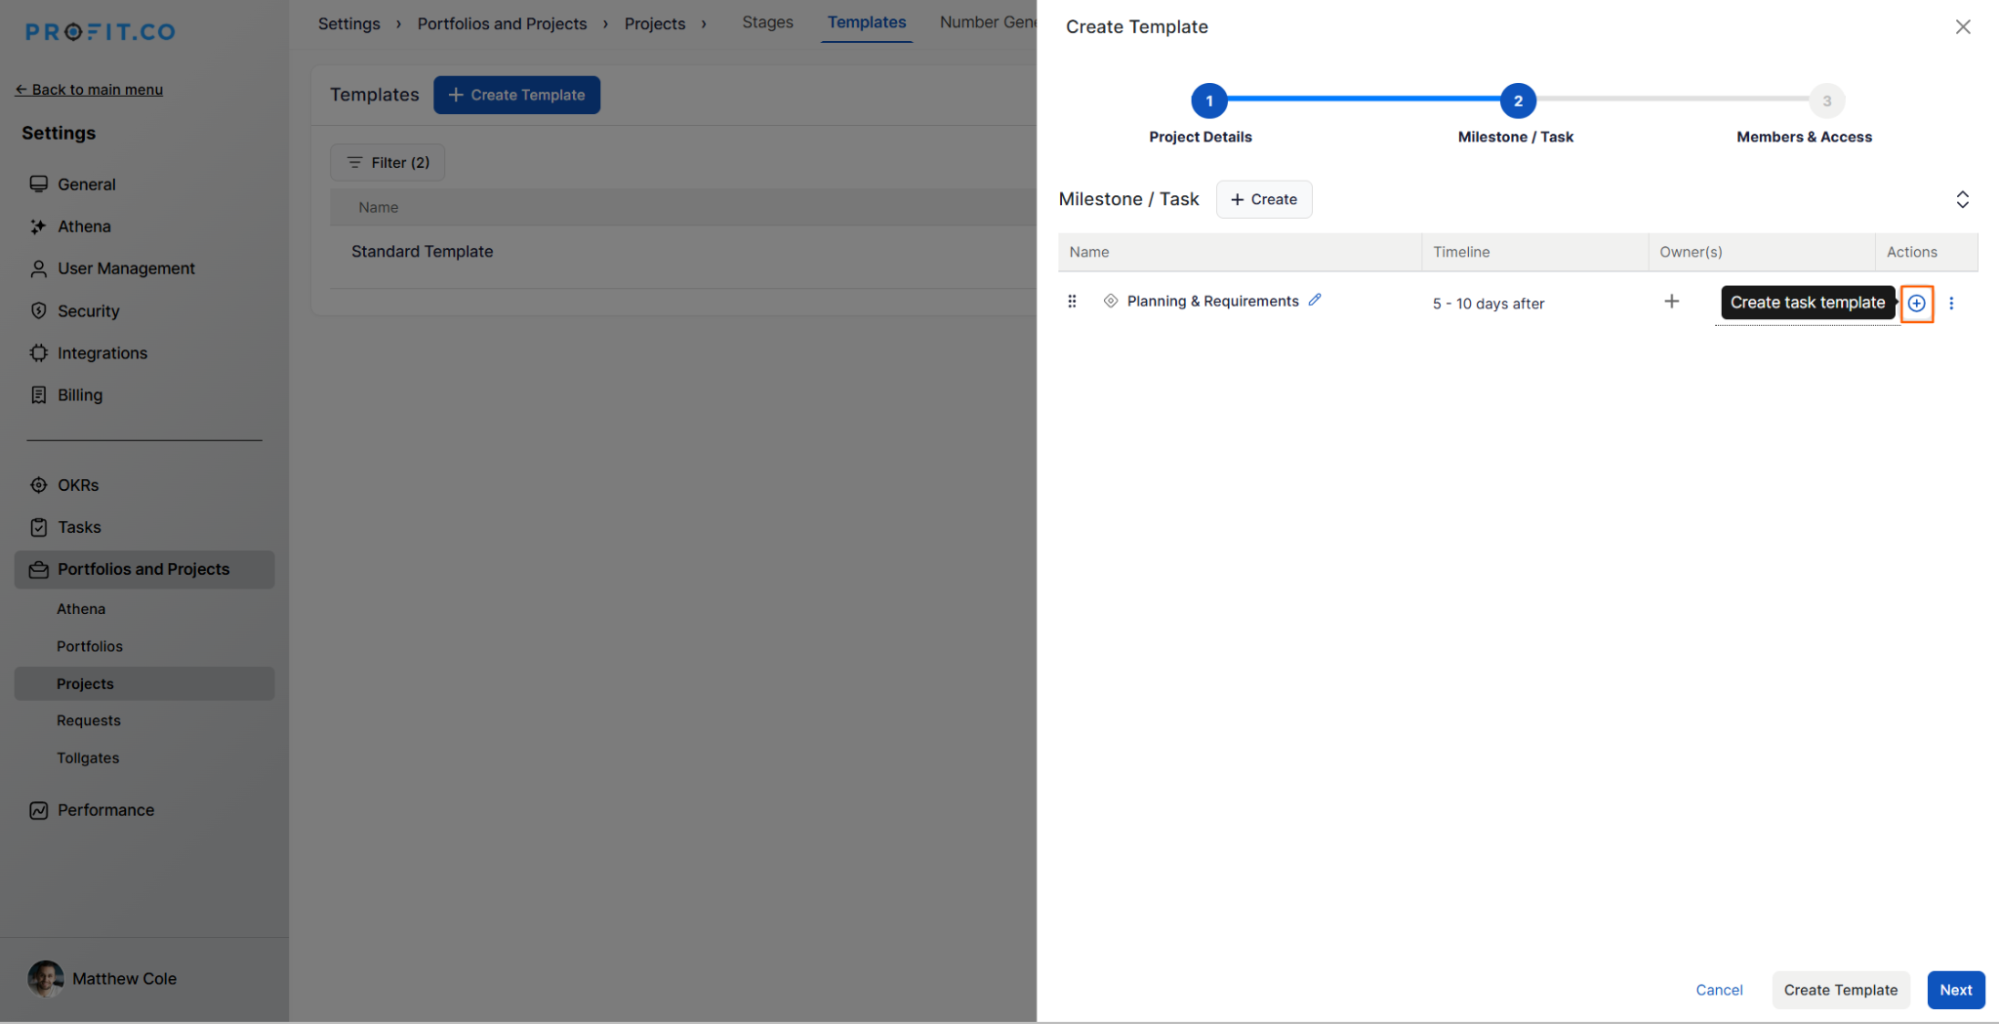1999x1024 pixels.
Task: Click the Athena sparkle icon in Settings
Action: pos(39,226)
